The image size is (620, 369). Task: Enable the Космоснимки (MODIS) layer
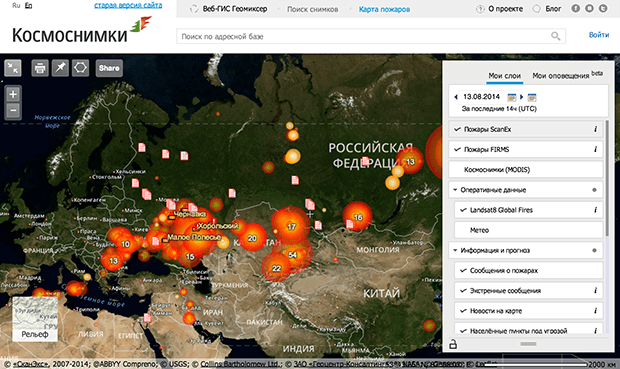pyautogui.click(x=525, y=170)
